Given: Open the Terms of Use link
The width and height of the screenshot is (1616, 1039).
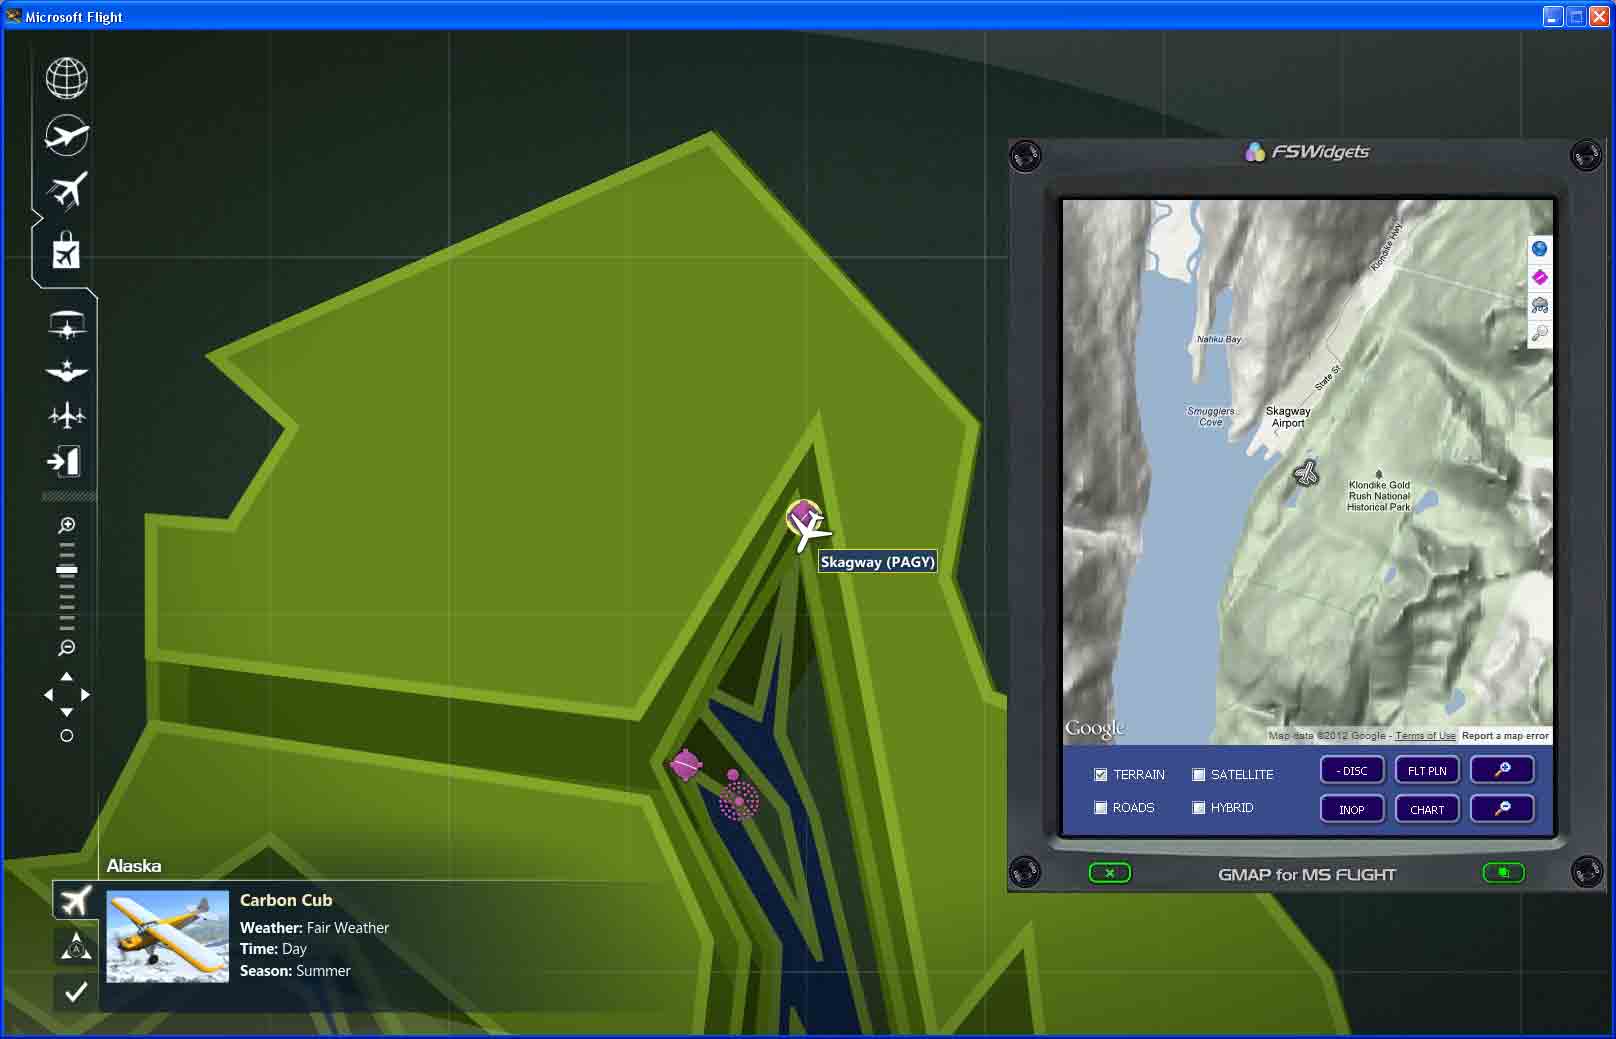Looking at the screenshot, I should tap(1425, 736).
